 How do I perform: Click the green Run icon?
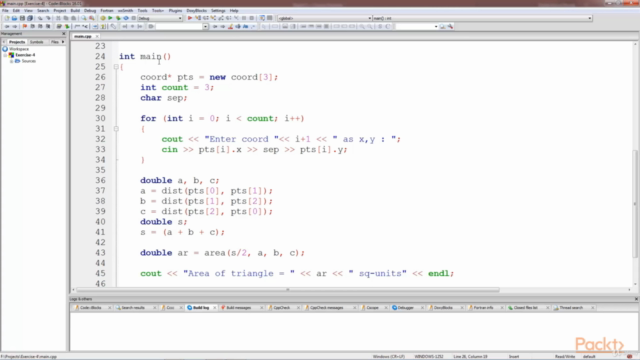point(110,18)
